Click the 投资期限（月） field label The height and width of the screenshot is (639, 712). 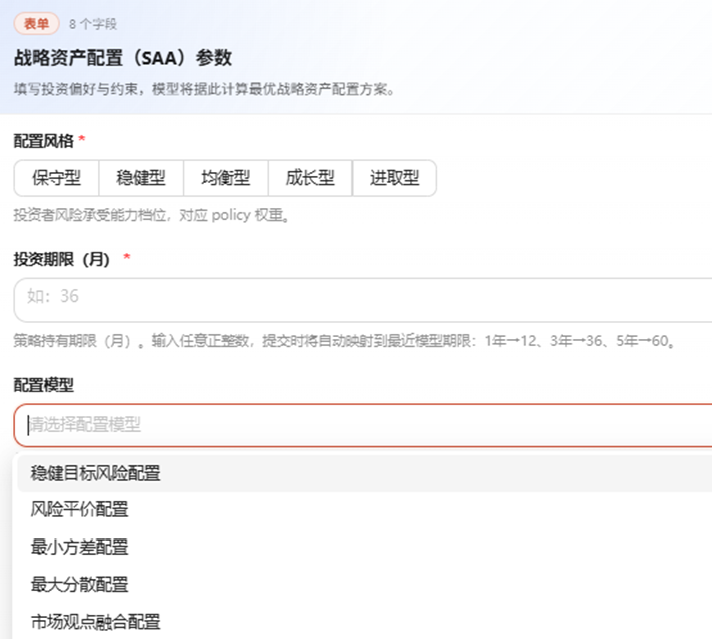pyautogui.click(x=62, y=259)
